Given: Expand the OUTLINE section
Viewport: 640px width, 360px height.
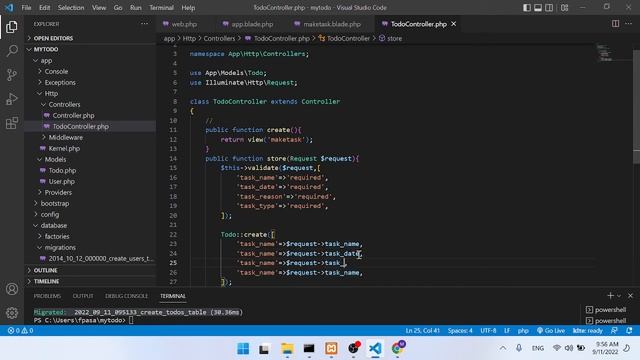Looking at the screenshot, I should [90, 270].
